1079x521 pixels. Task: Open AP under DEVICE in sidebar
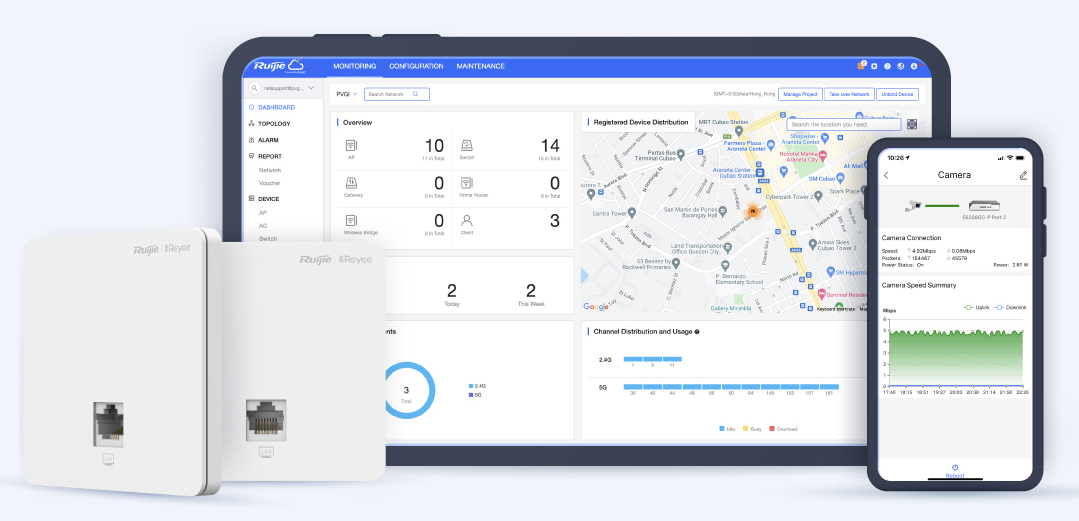pyautogui.click(x=263, y=213)
